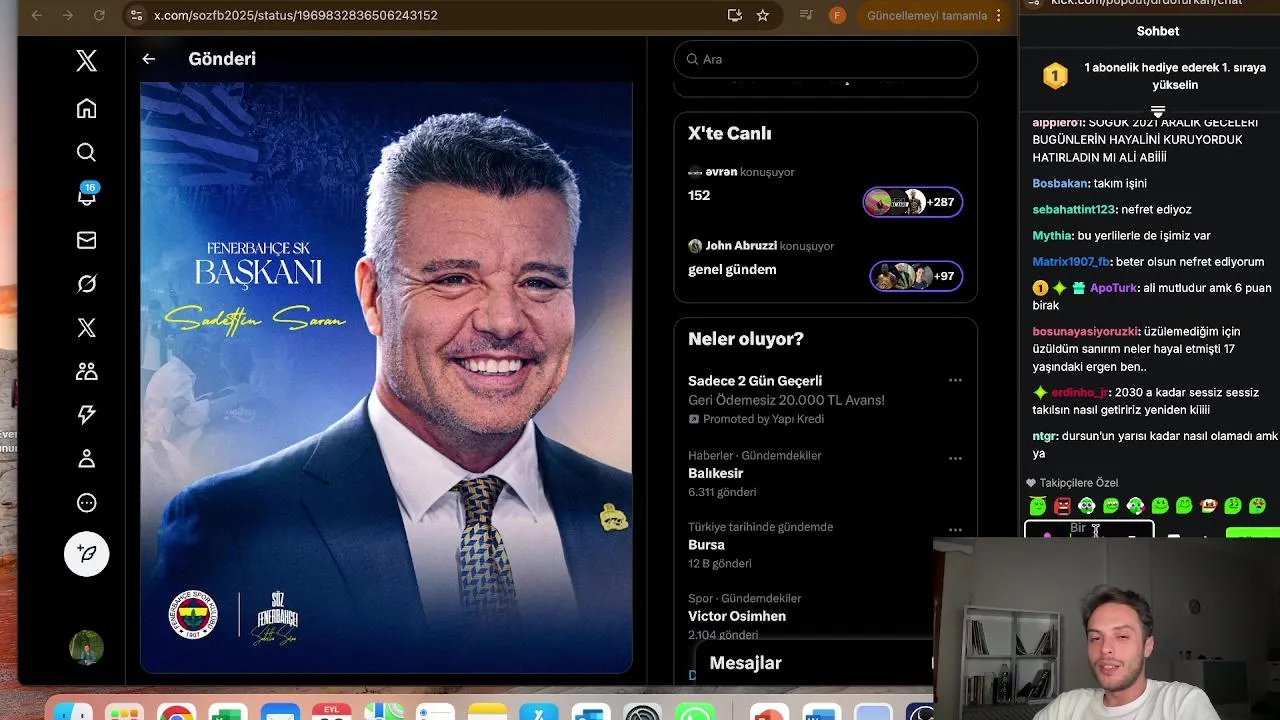Go back from the Gönderi post view
This screenshot has height=720, width=1280.
click(149, 59)
